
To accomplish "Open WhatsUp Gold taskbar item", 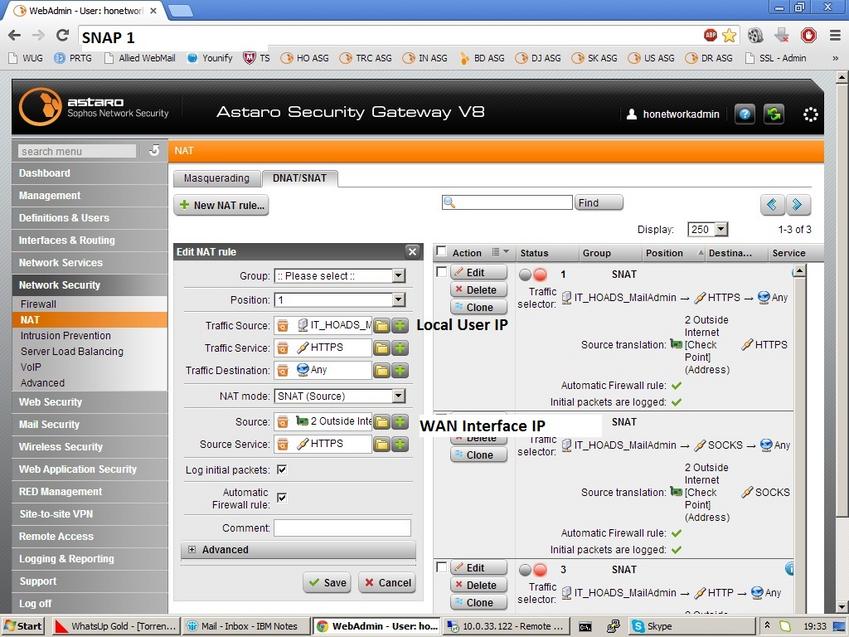I will coord(116,626).
